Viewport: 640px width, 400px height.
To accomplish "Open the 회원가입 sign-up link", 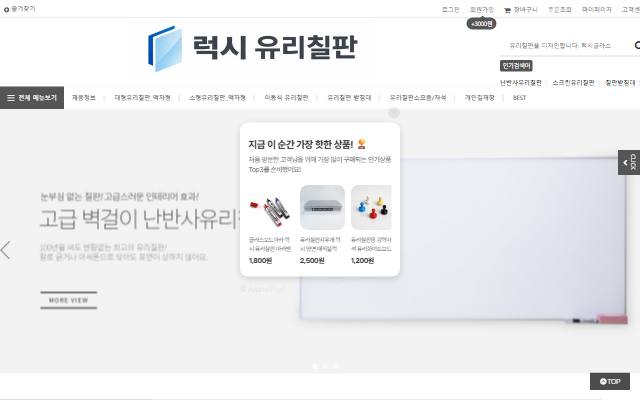I will 482,9.
